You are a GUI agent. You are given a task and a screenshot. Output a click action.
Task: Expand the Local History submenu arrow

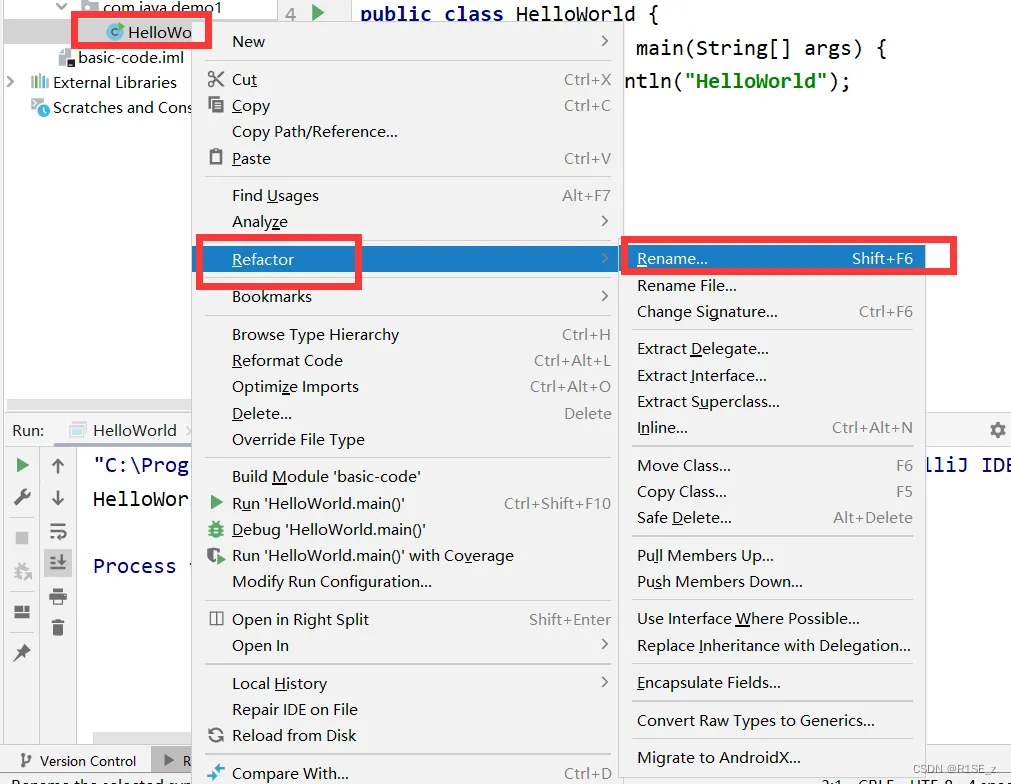click(605, 681)
